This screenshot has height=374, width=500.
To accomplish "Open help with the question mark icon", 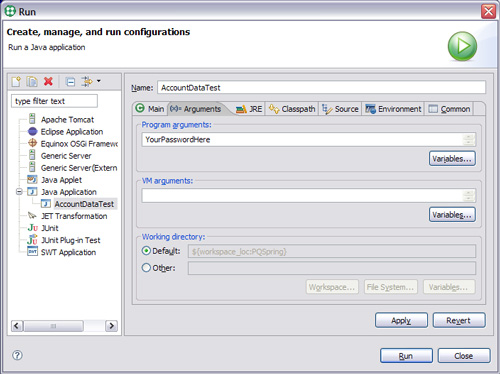I will coord(17,355).
